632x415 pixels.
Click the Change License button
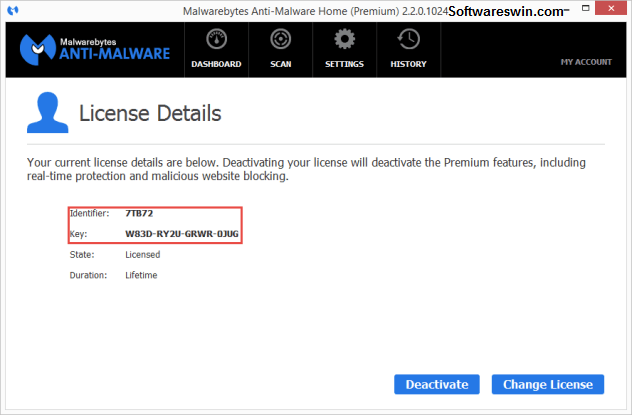548,384
